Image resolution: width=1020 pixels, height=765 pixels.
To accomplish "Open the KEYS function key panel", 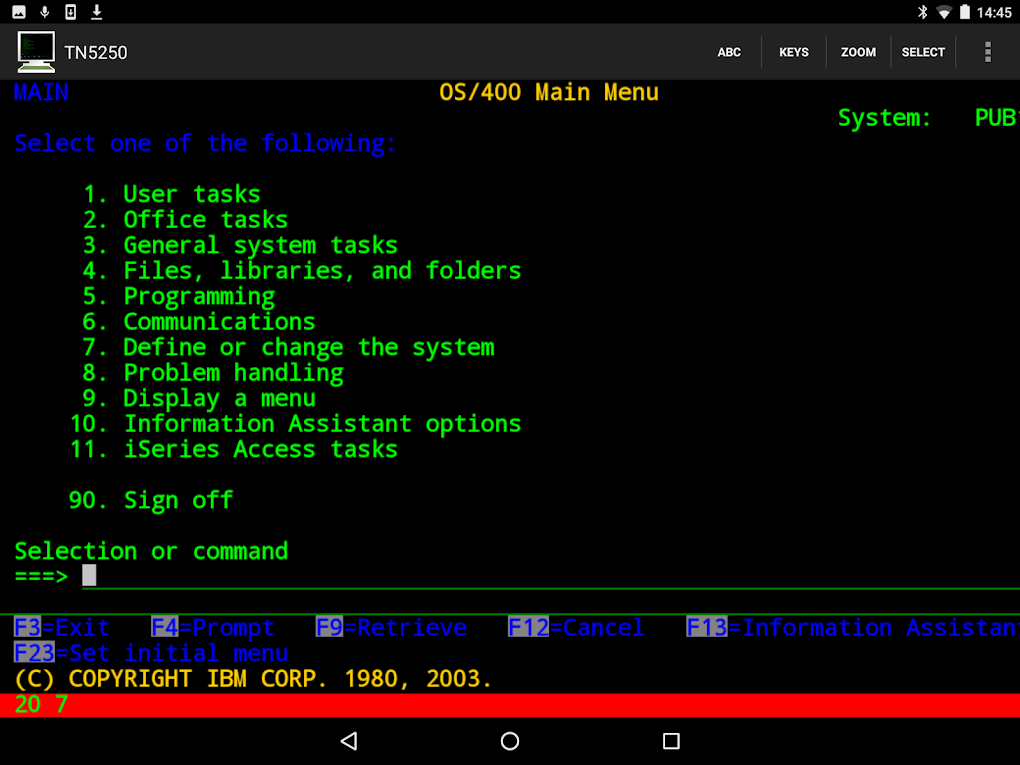I will click(x=793, y=51).
